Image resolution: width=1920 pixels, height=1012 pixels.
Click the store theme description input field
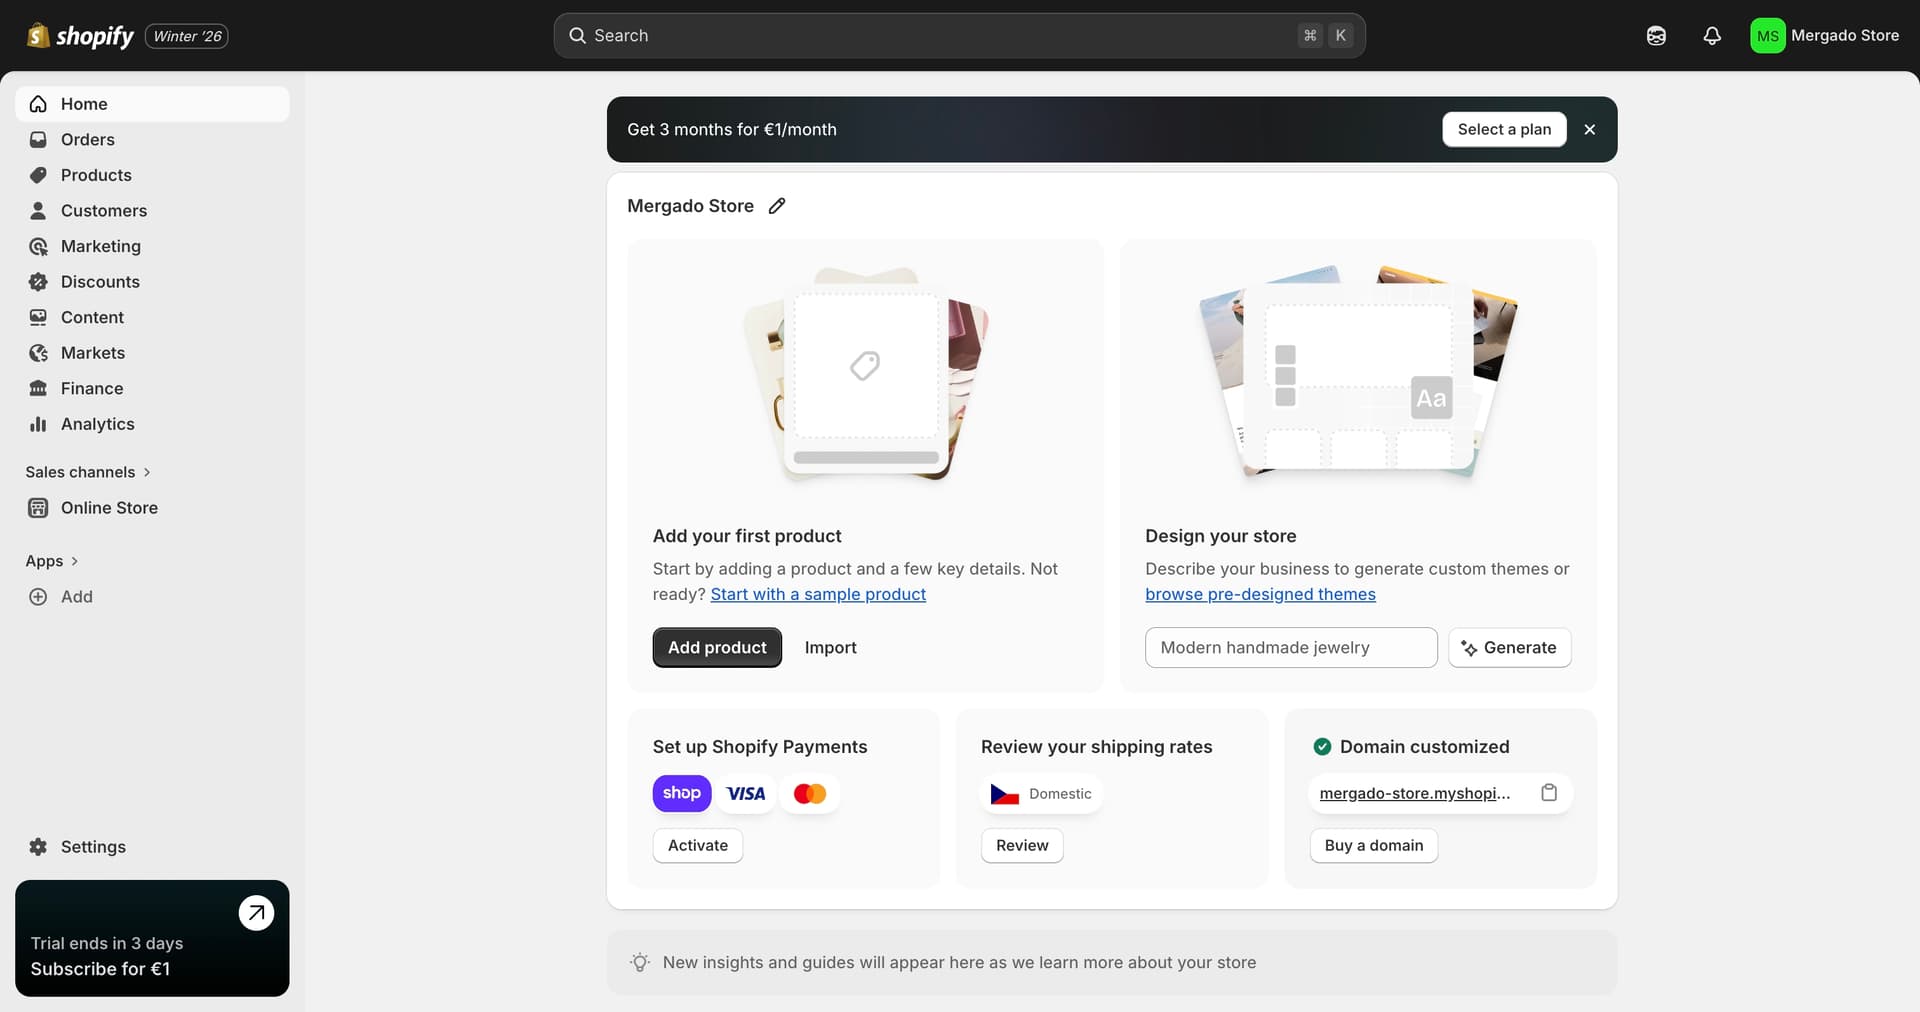tap(1291, 648)
